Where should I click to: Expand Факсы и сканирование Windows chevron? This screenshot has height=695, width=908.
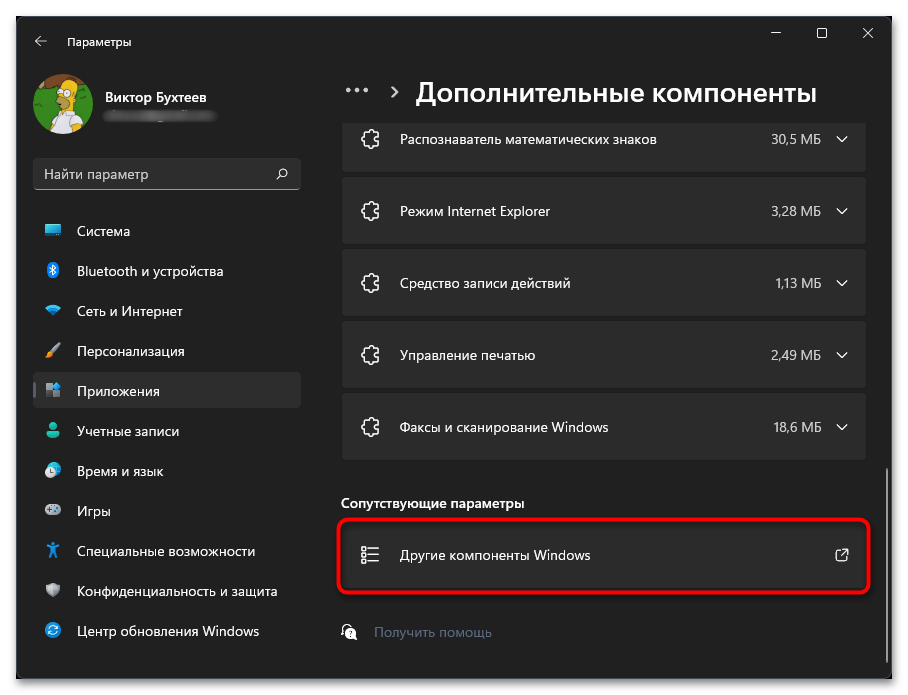click(842, 427)
